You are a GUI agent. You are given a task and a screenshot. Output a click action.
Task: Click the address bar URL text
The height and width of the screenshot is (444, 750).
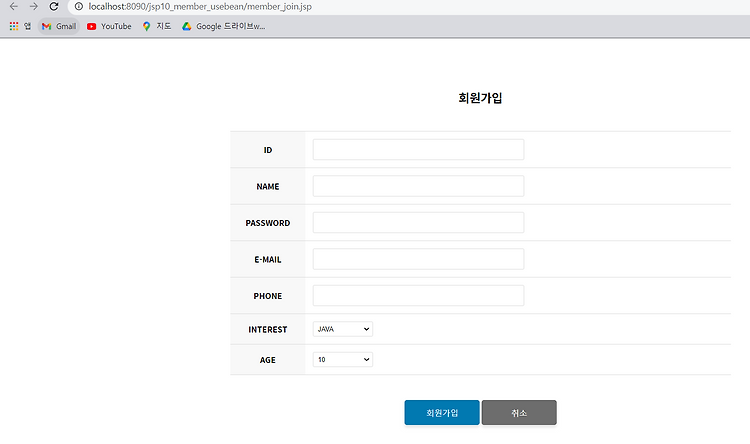pyautogui.click(x=200, y=7)
